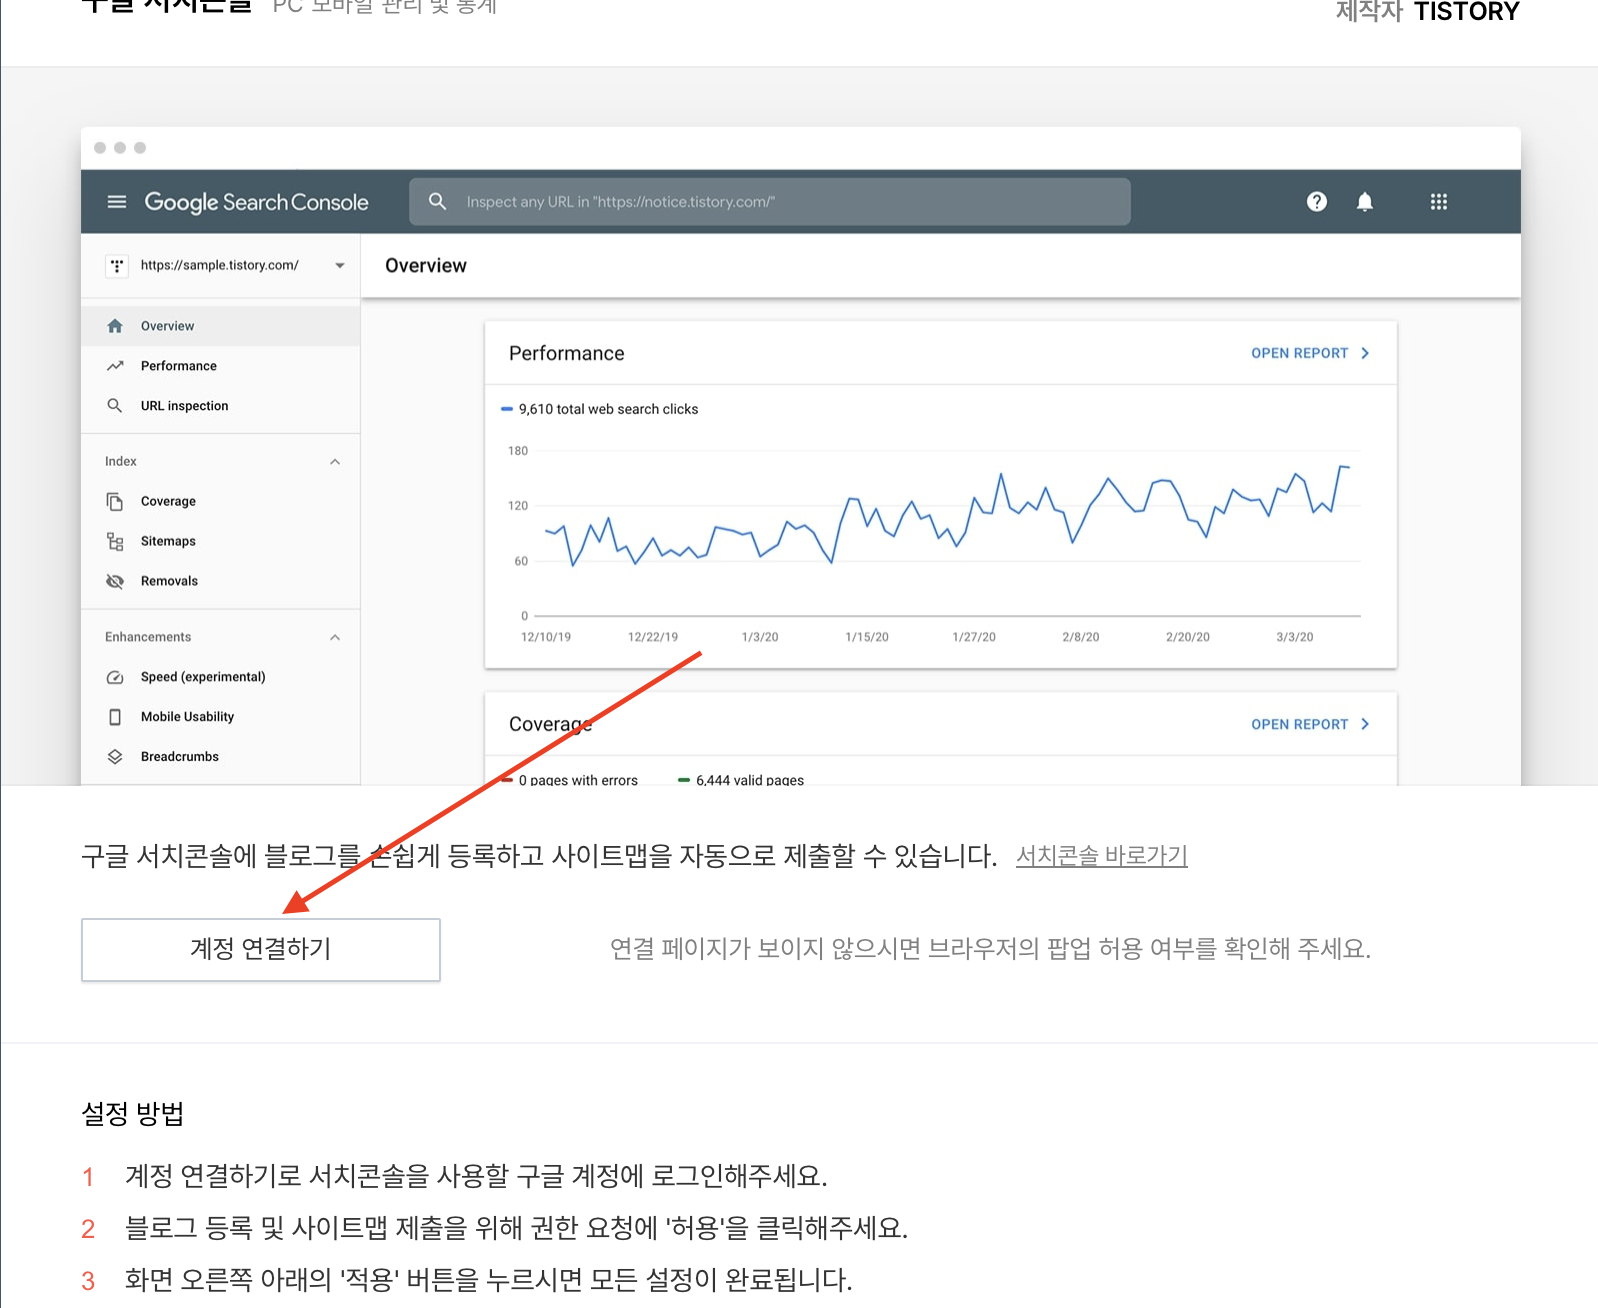Open the 서치콘솔 바로가기 link
This screenshot has height=1308, width=1598.
pyautogui.click(x=1102, y=856)
